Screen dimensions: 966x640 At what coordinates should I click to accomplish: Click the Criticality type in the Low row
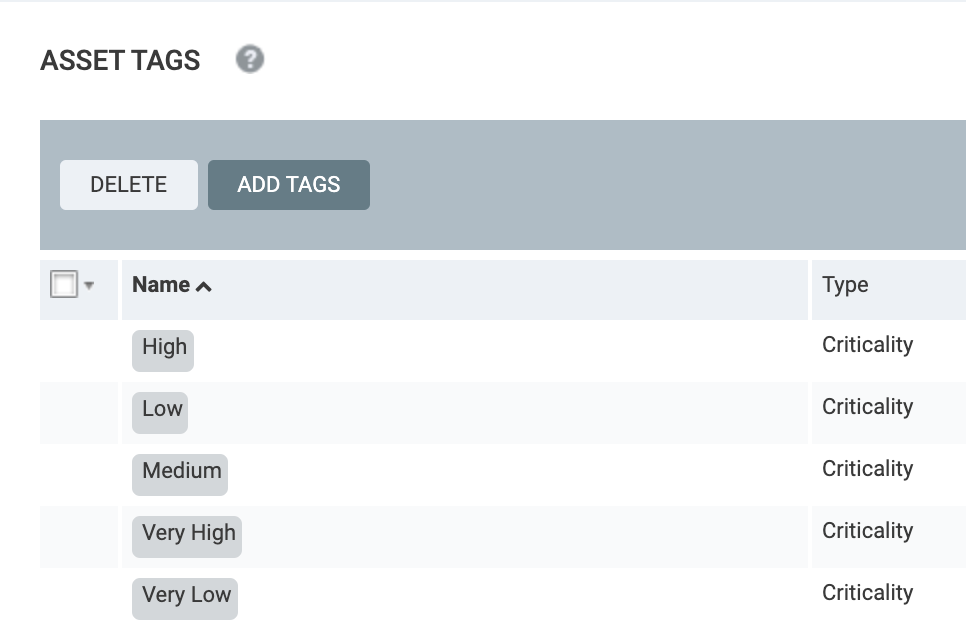(x=867, y=407)
